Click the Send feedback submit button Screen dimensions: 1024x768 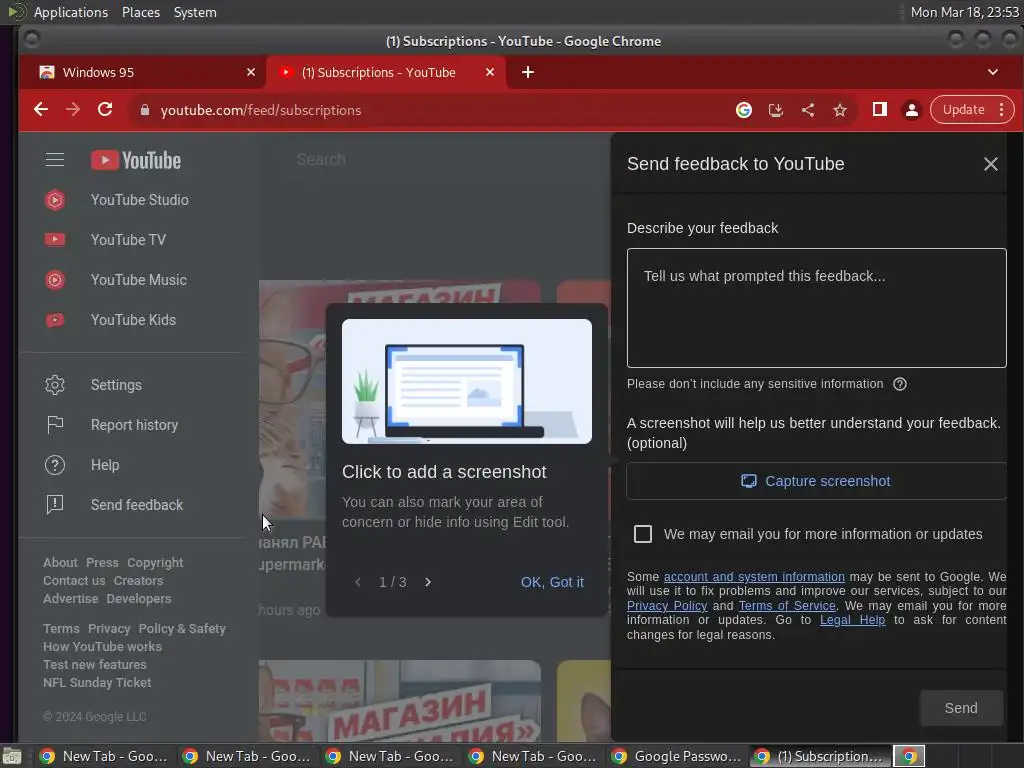point(961,708)
